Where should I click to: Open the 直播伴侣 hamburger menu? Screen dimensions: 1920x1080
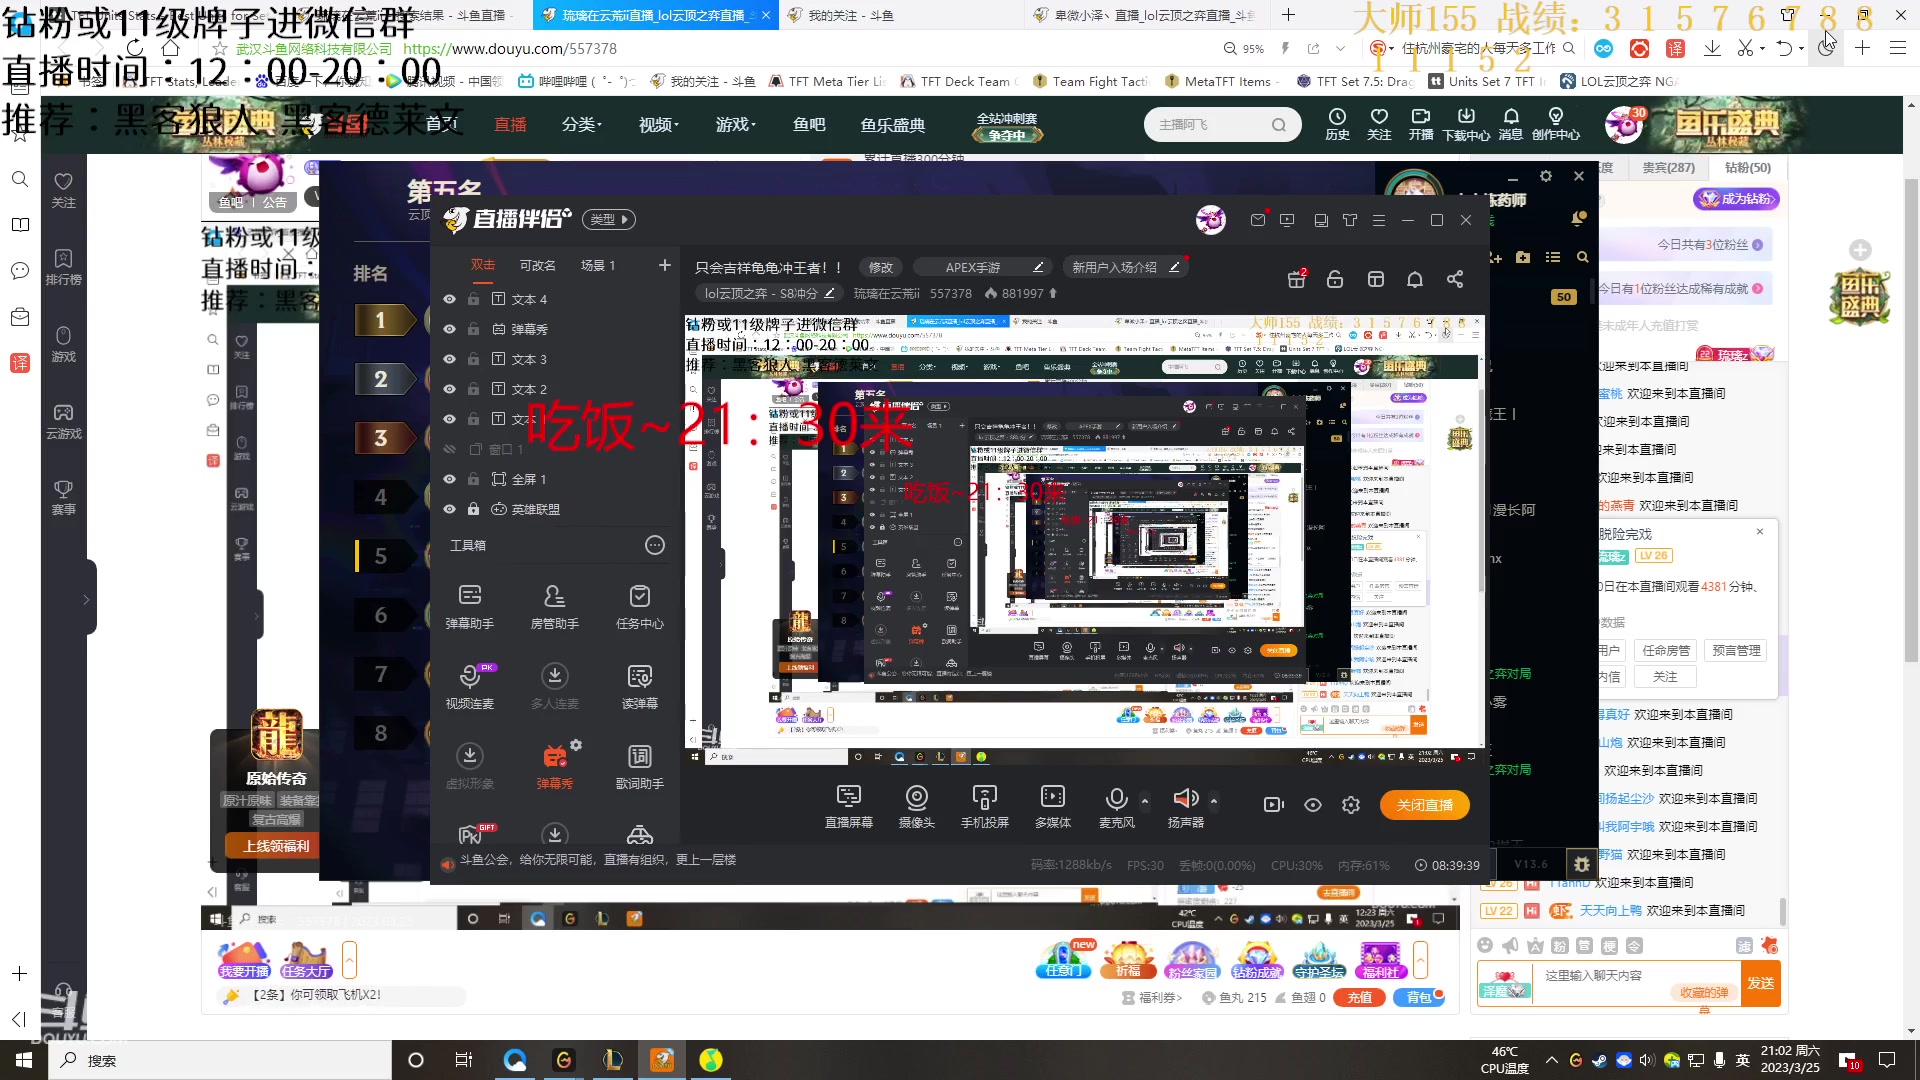pyautogui.click(x=1379, y=220)
